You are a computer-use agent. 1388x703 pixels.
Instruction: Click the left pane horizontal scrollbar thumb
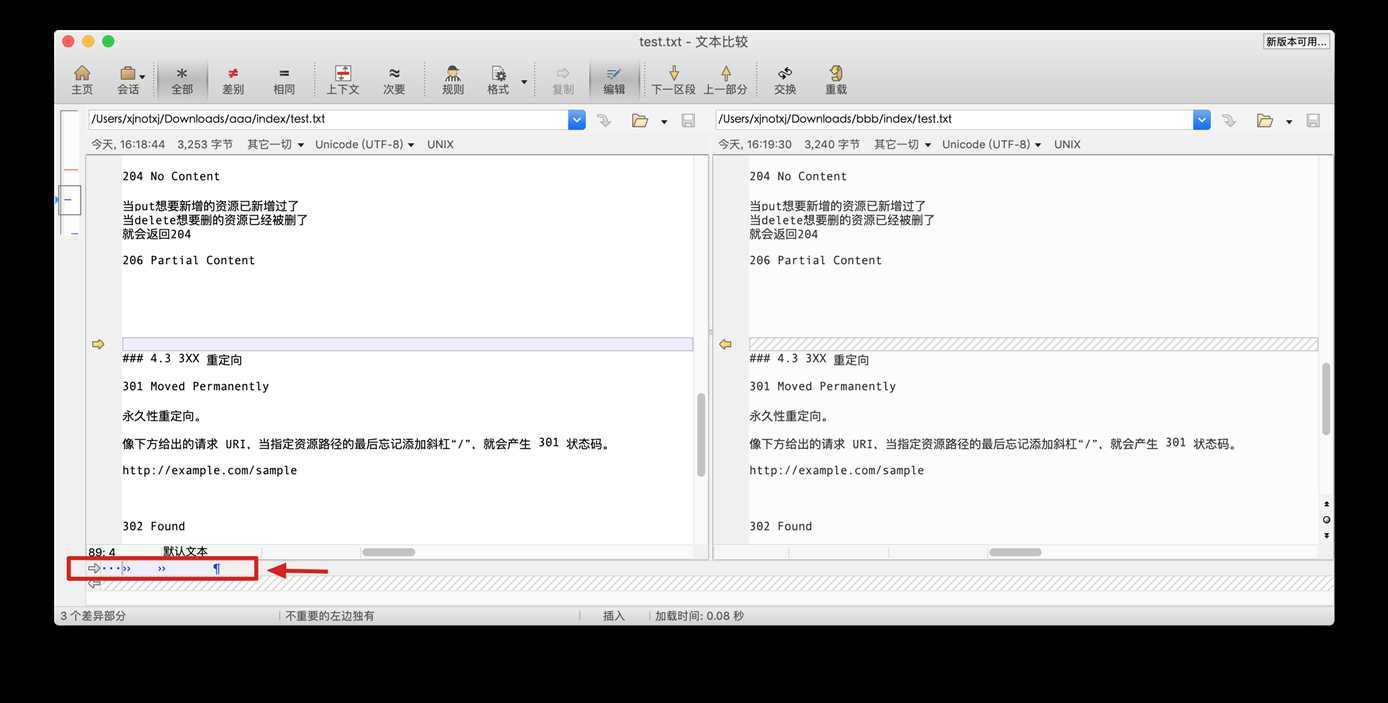click(388, 552)
